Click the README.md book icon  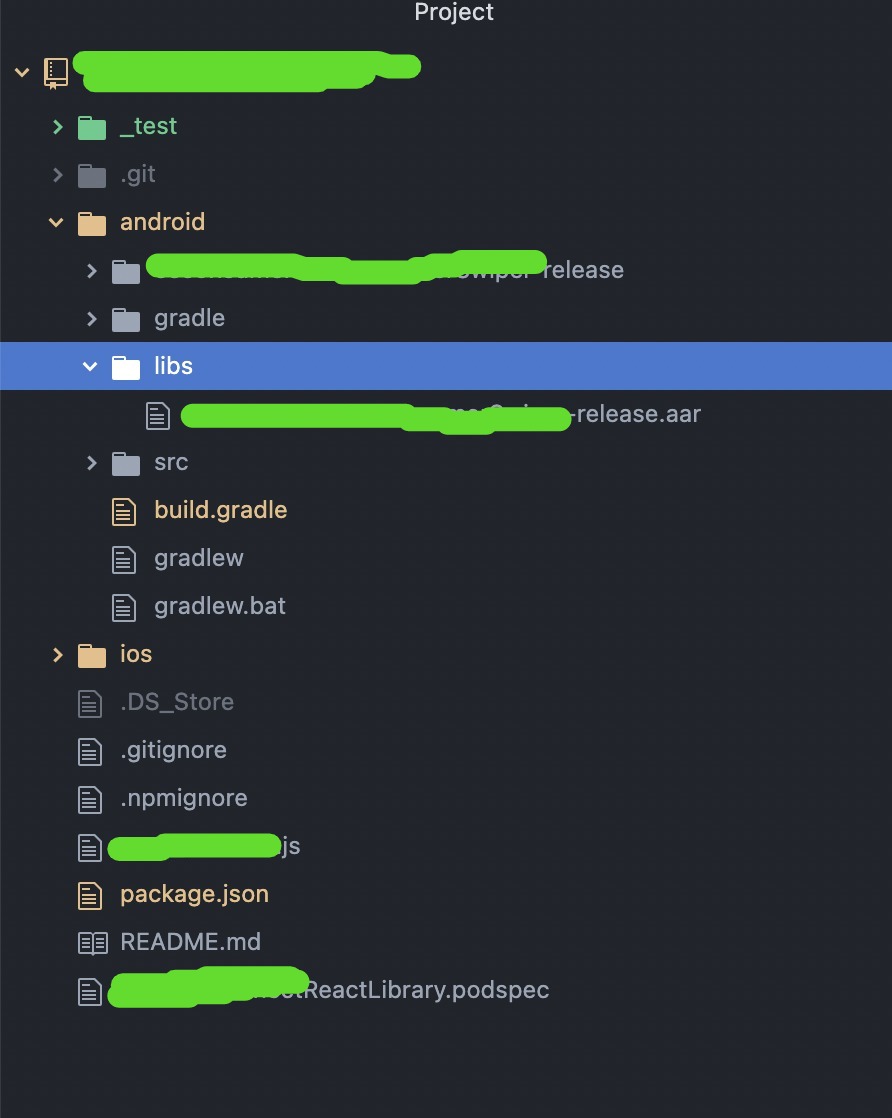pos(93,943)
